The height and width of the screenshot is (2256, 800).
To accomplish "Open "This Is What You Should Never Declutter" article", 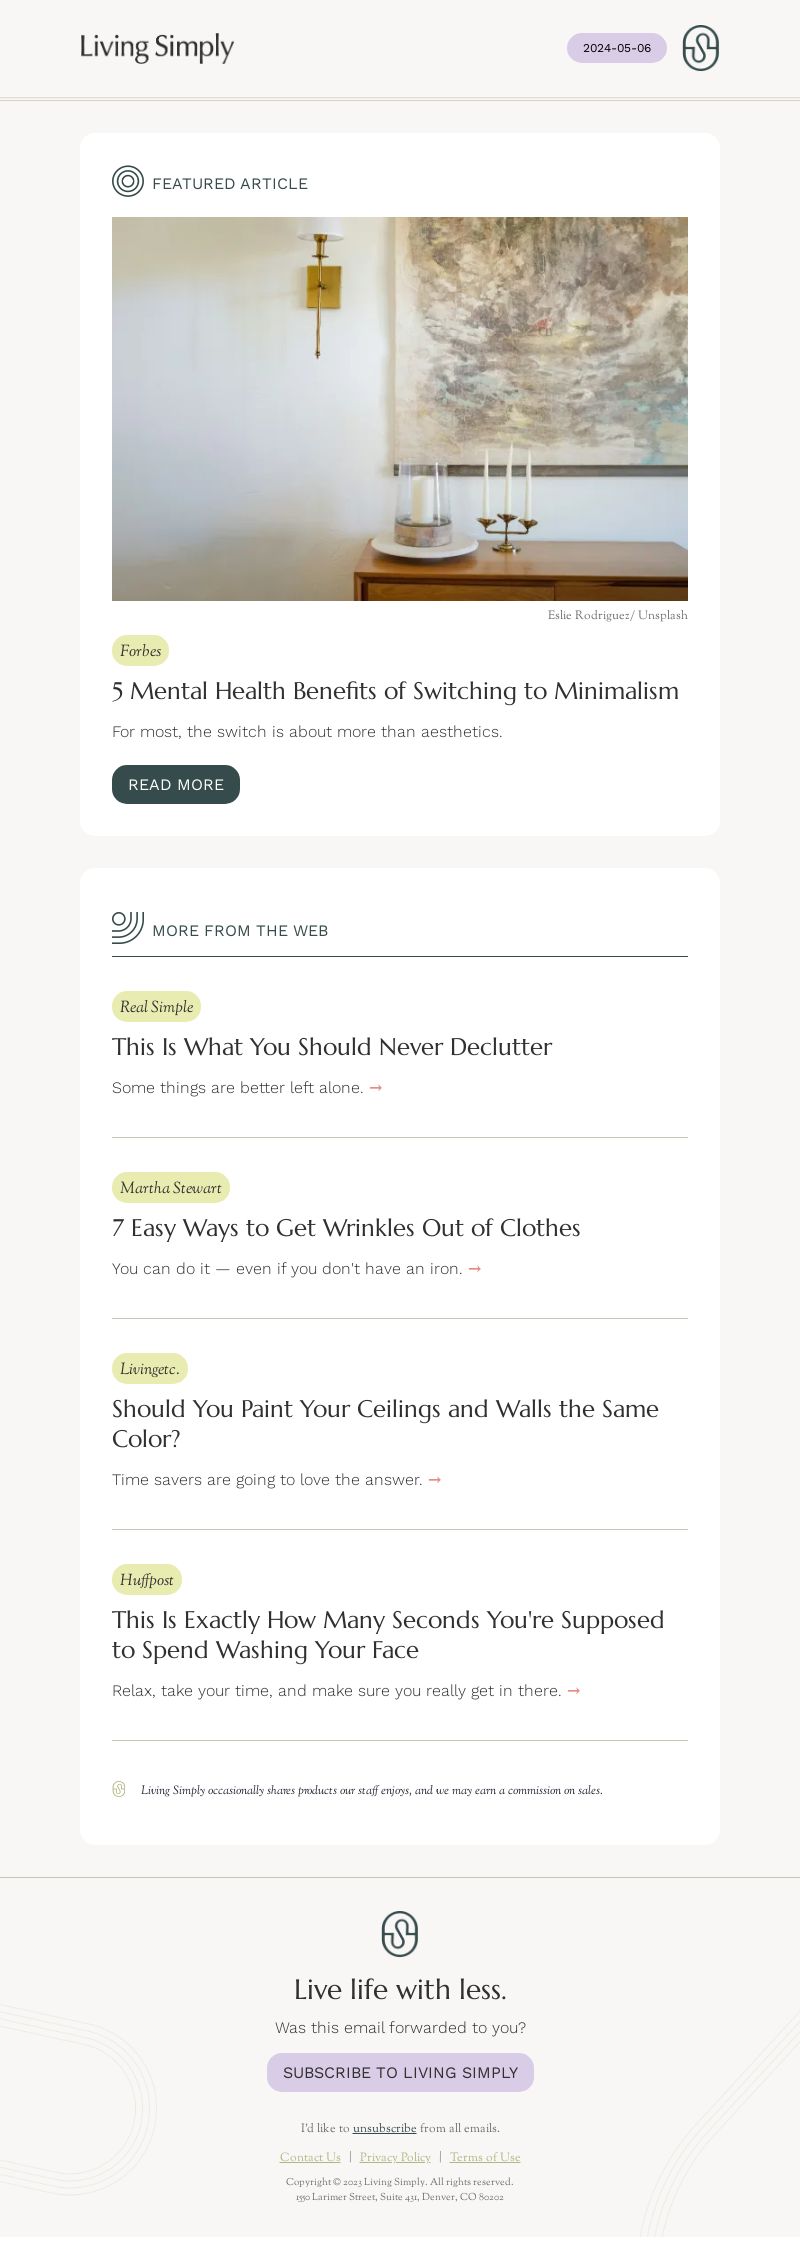I will [x=332, y=1047].
